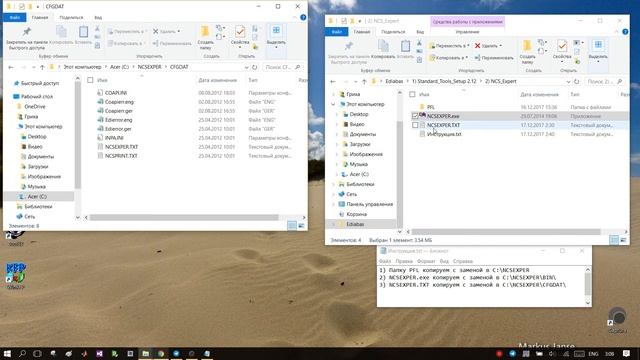The height and width of the screenshot is (360, 640).
Task: Open the address bar dropdown in CFGDAT window
Action: click(247, 67)
